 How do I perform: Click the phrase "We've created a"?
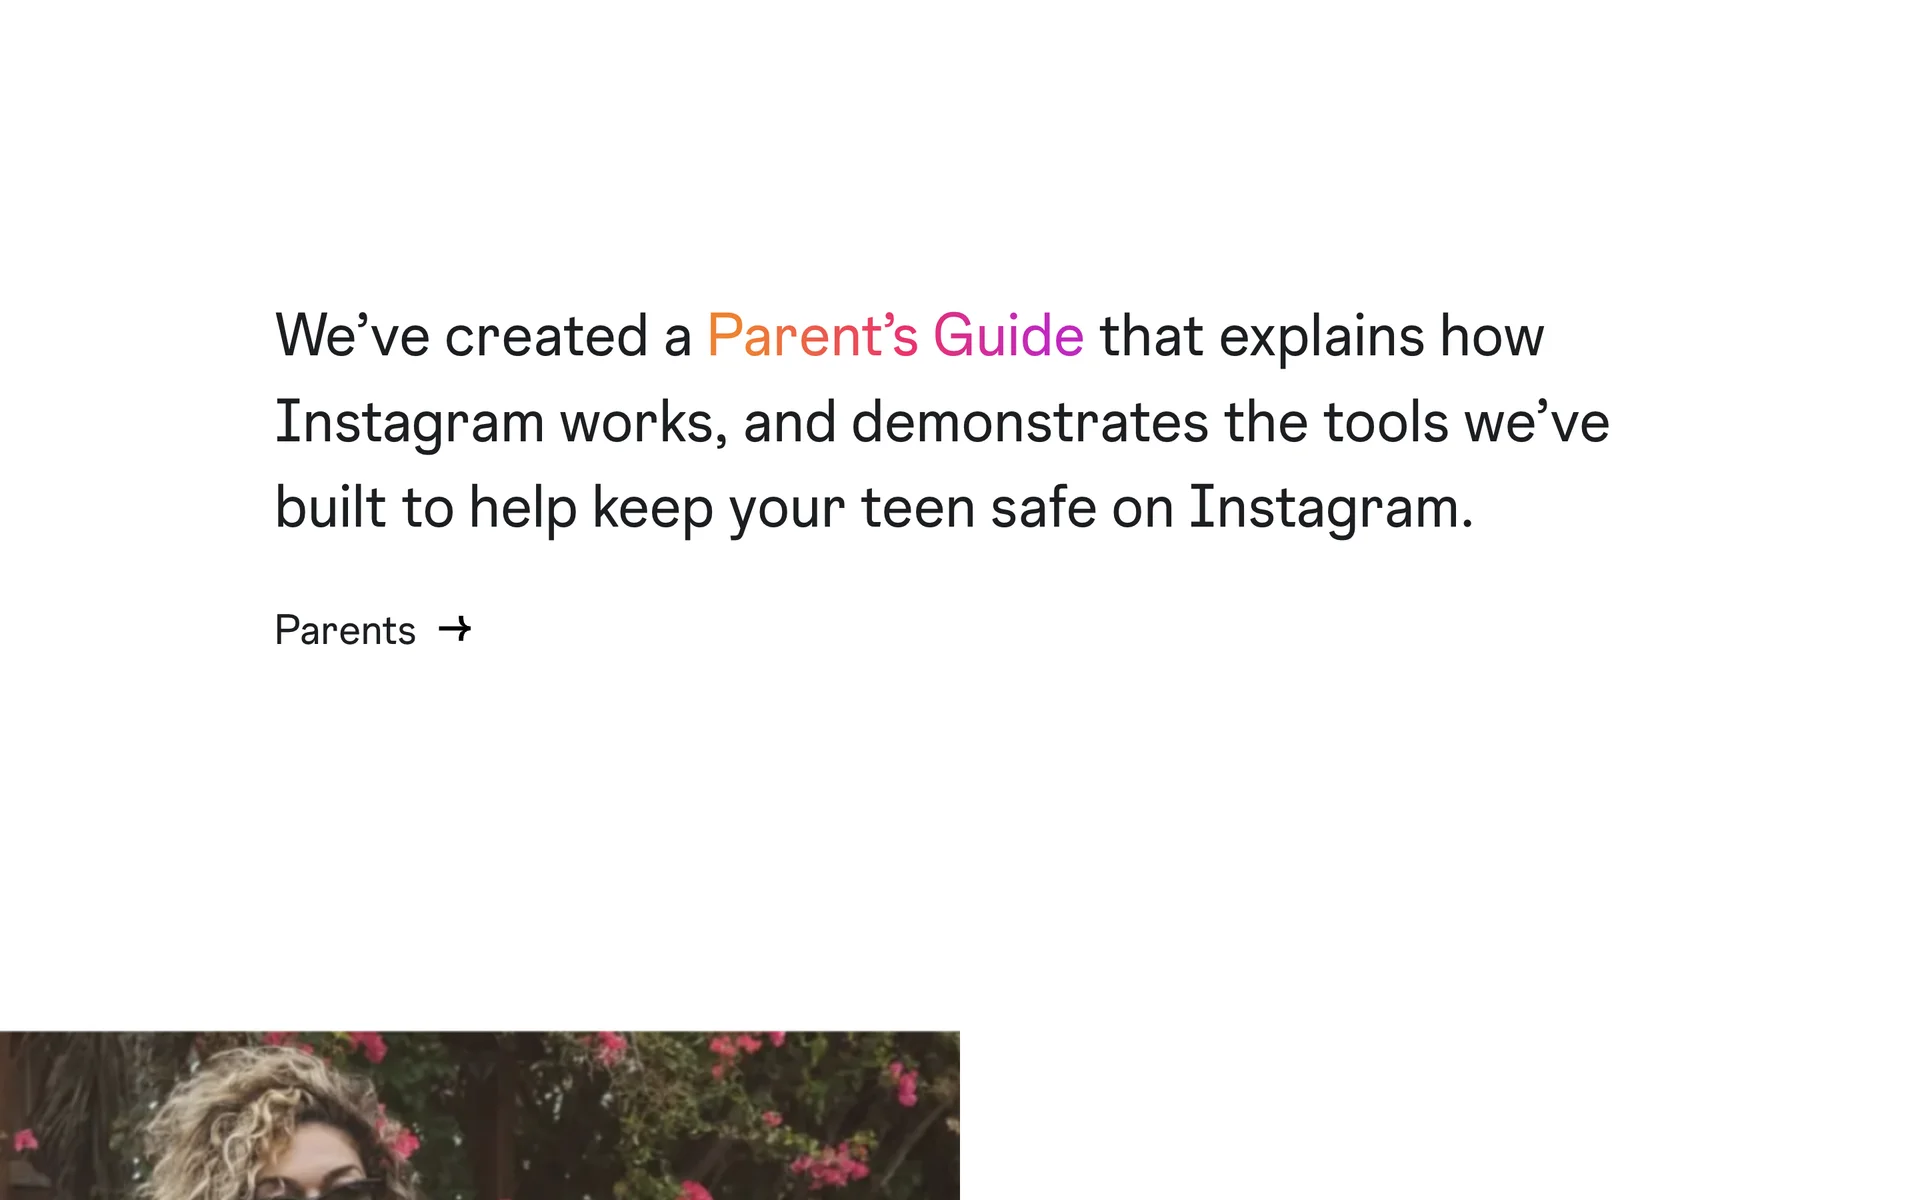(483, 336)
